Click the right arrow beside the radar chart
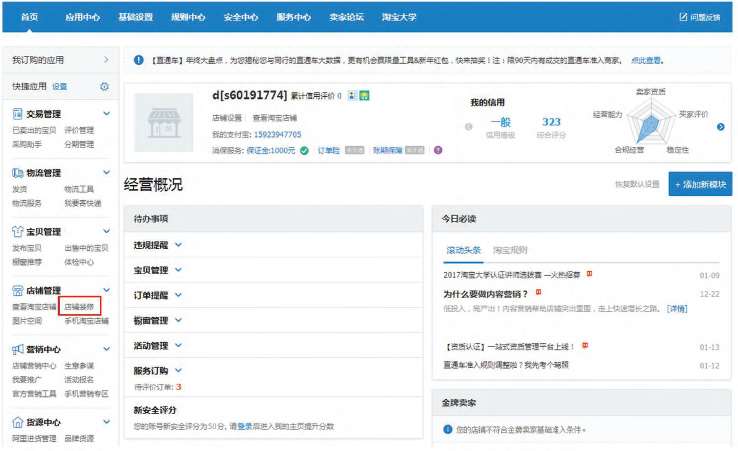738x451 pixels. click(x=721, y=127)
